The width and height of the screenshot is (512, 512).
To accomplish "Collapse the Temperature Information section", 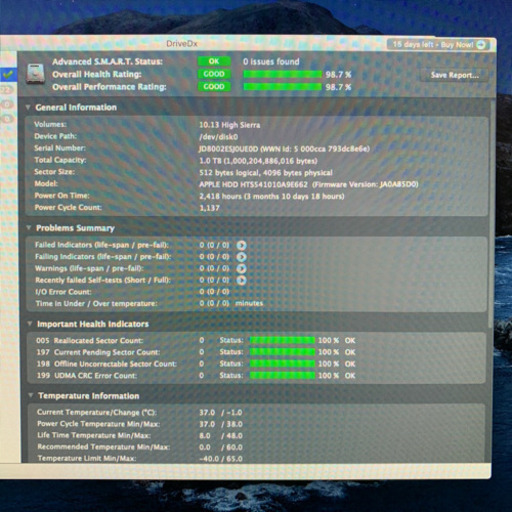I will (31, 396).
